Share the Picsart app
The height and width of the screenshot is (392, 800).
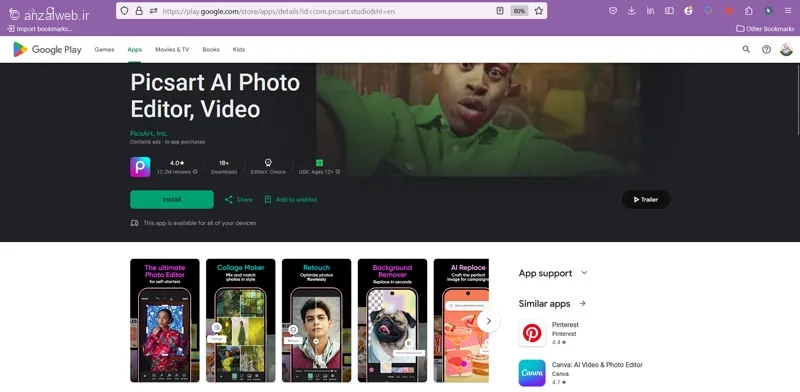(238, 200)
